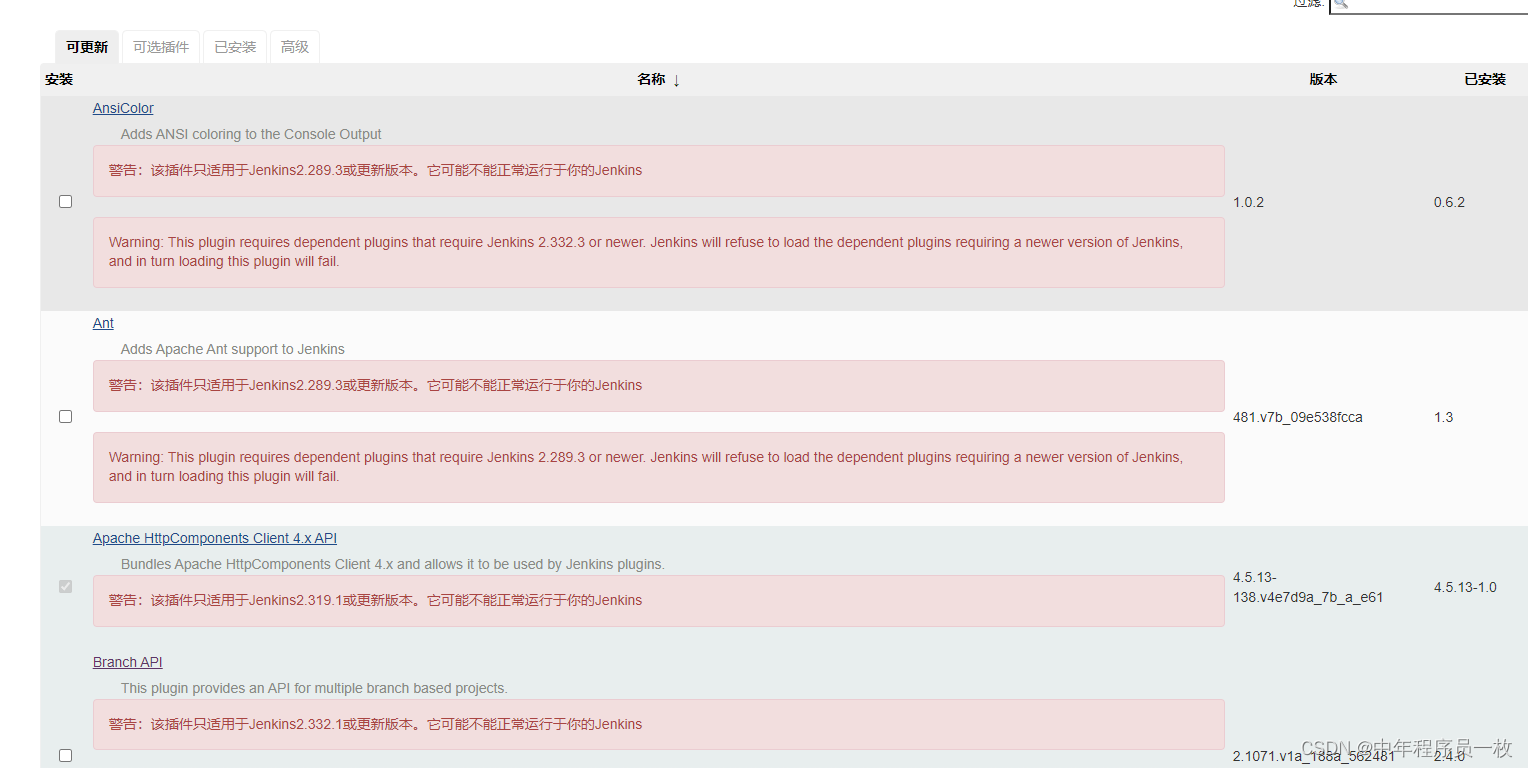
Task: Tick the Branch API install checkbox
Action: click(x=66, y=755)
